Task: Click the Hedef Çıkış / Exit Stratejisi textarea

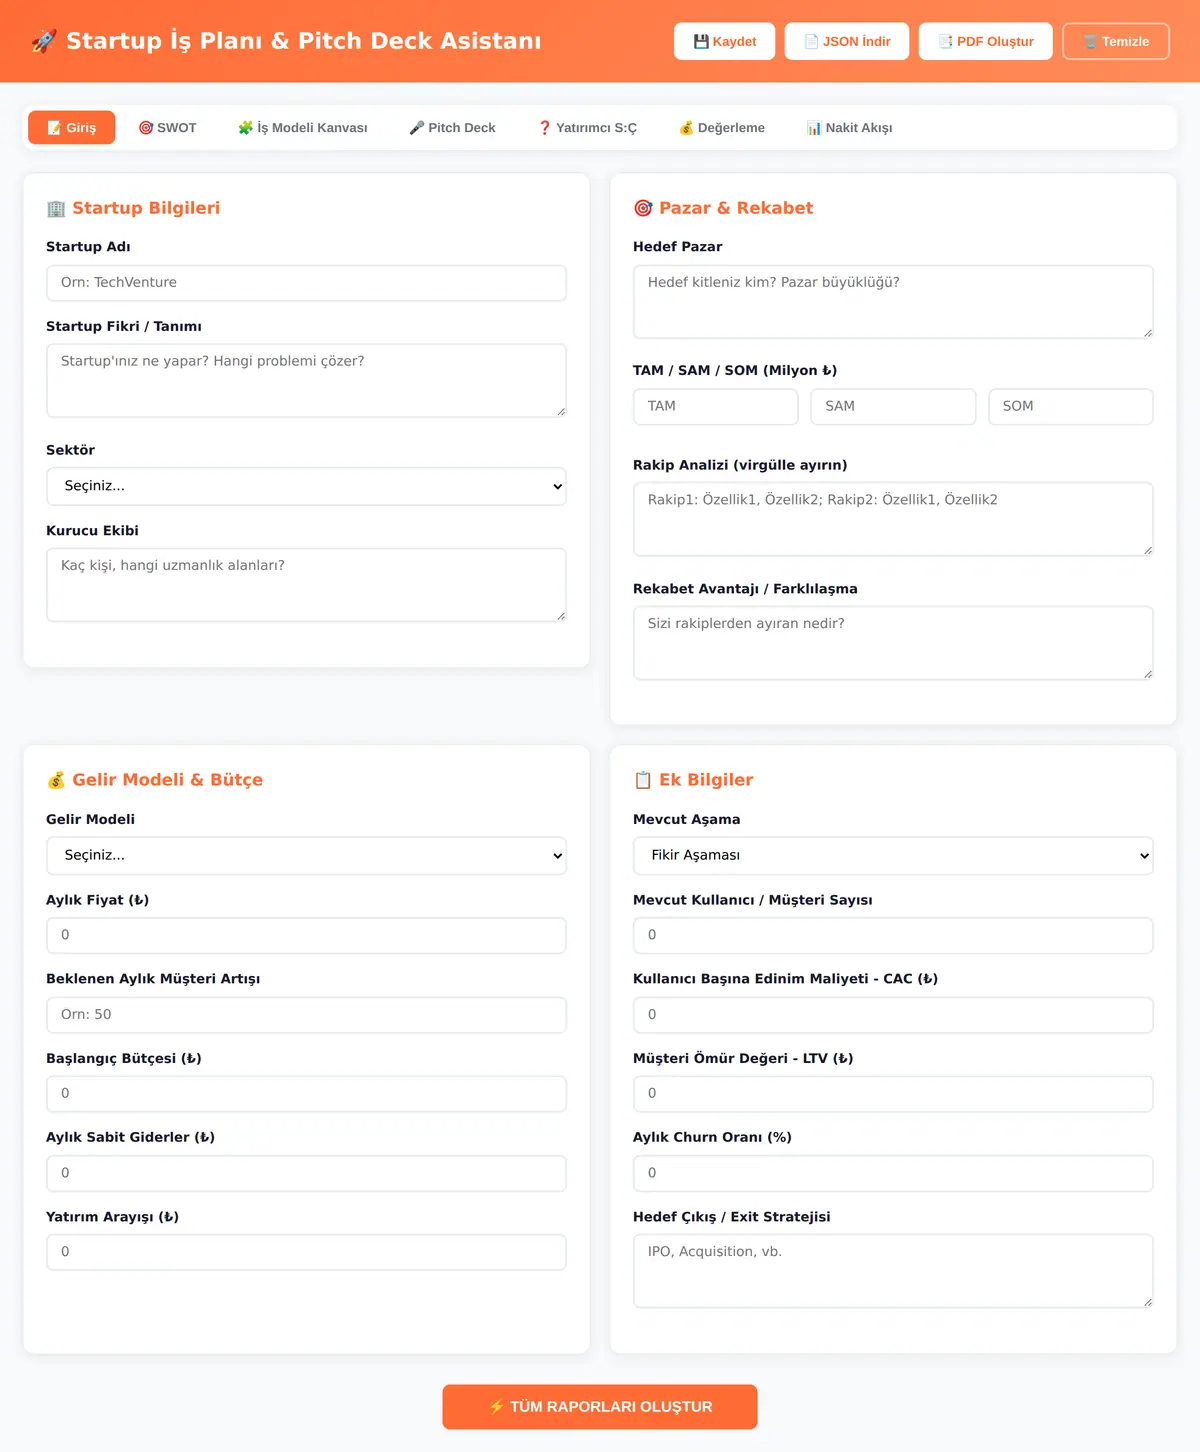Action: [893, 1271]
